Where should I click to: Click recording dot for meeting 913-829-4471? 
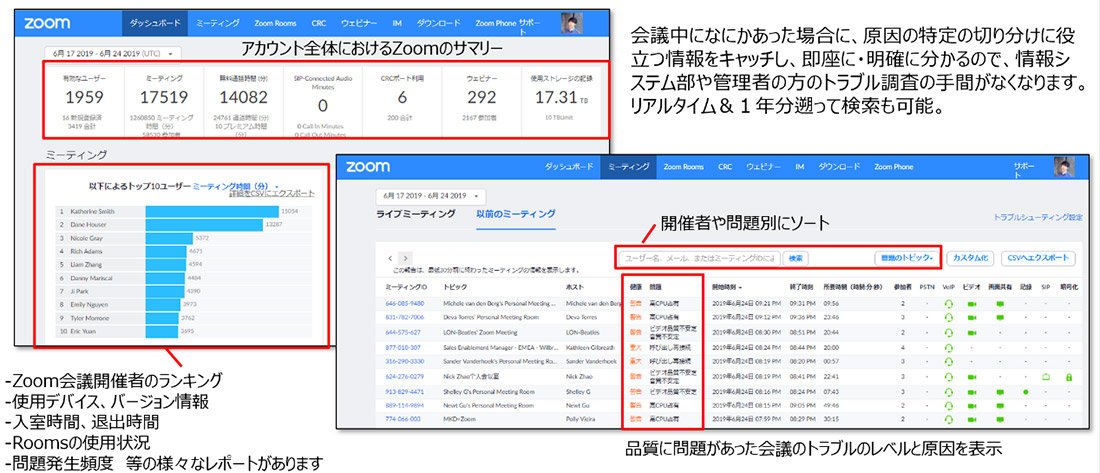[1026, 392]
